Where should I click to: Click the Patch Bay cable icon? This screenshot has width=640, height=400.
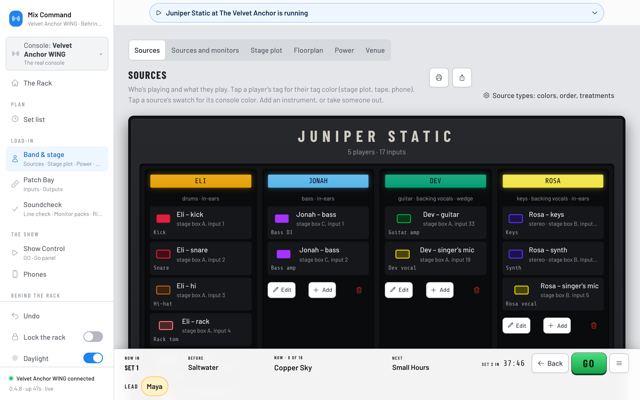15,184
